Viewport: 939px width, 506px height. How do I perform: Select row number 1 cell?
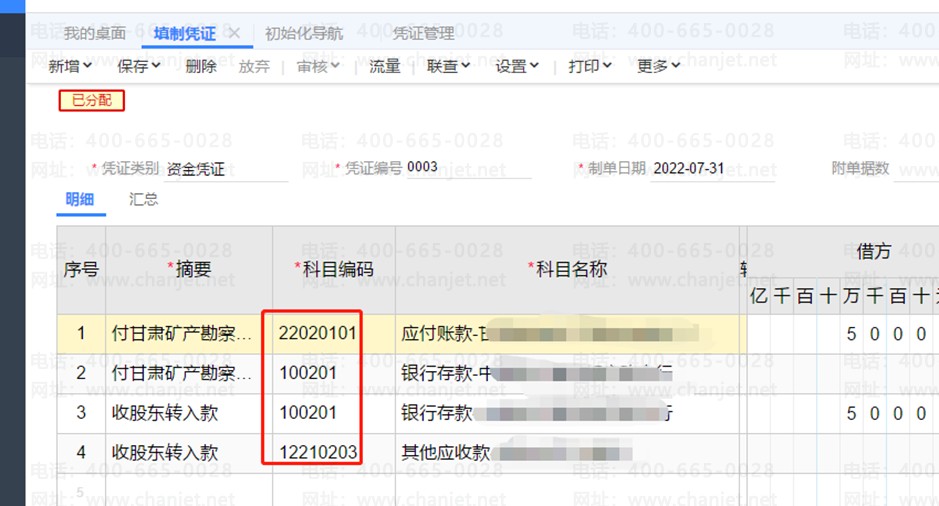pos(81,334)
